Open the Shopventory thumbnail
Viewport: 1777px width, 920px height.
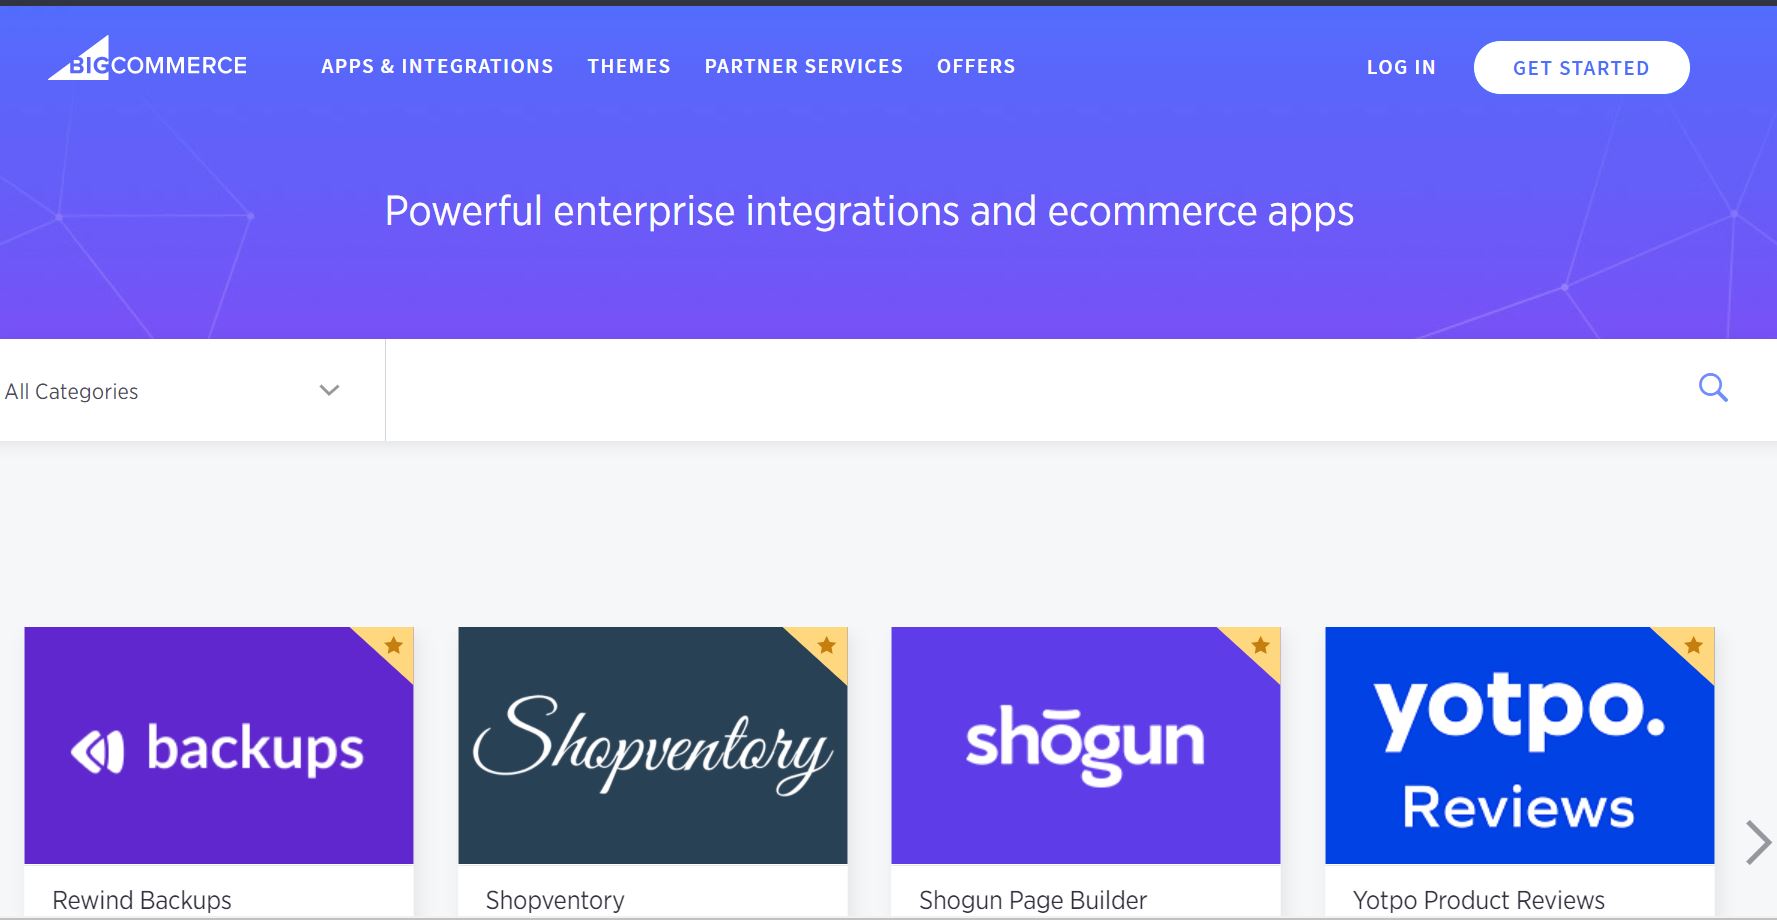pyautogui.click(x=652, y=745)
